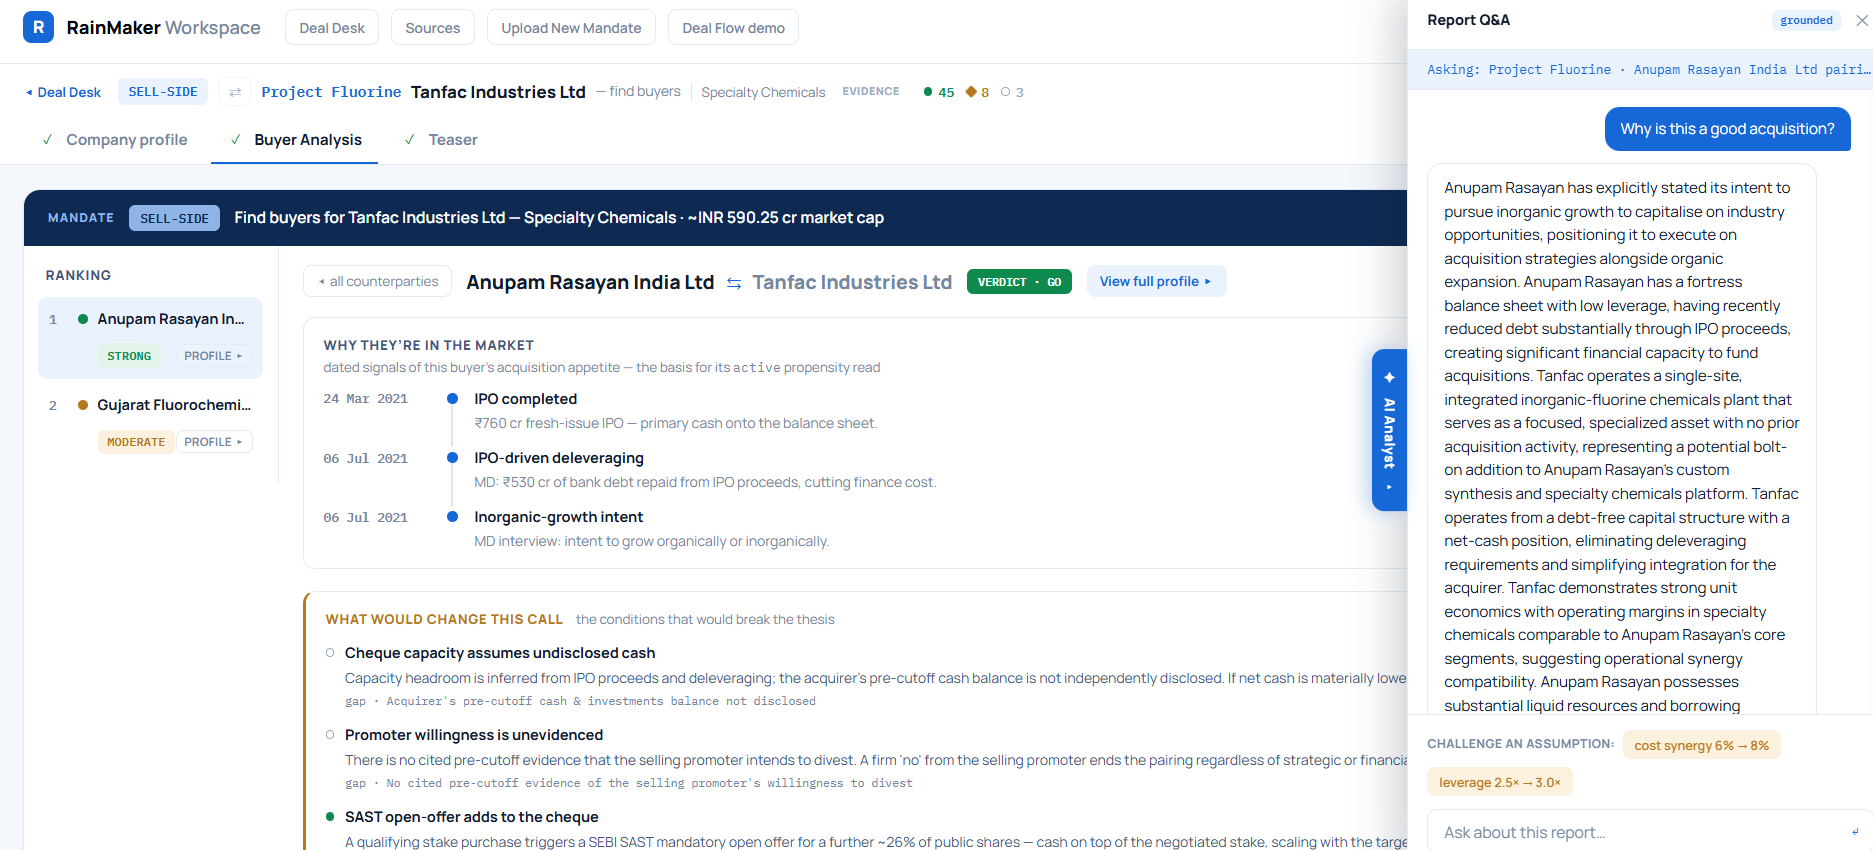Click the grey Tanfac Industries Ltd pairing heading
This screenshot has width=1873, height=850.
pyautogui.click(x=852, y=282)
